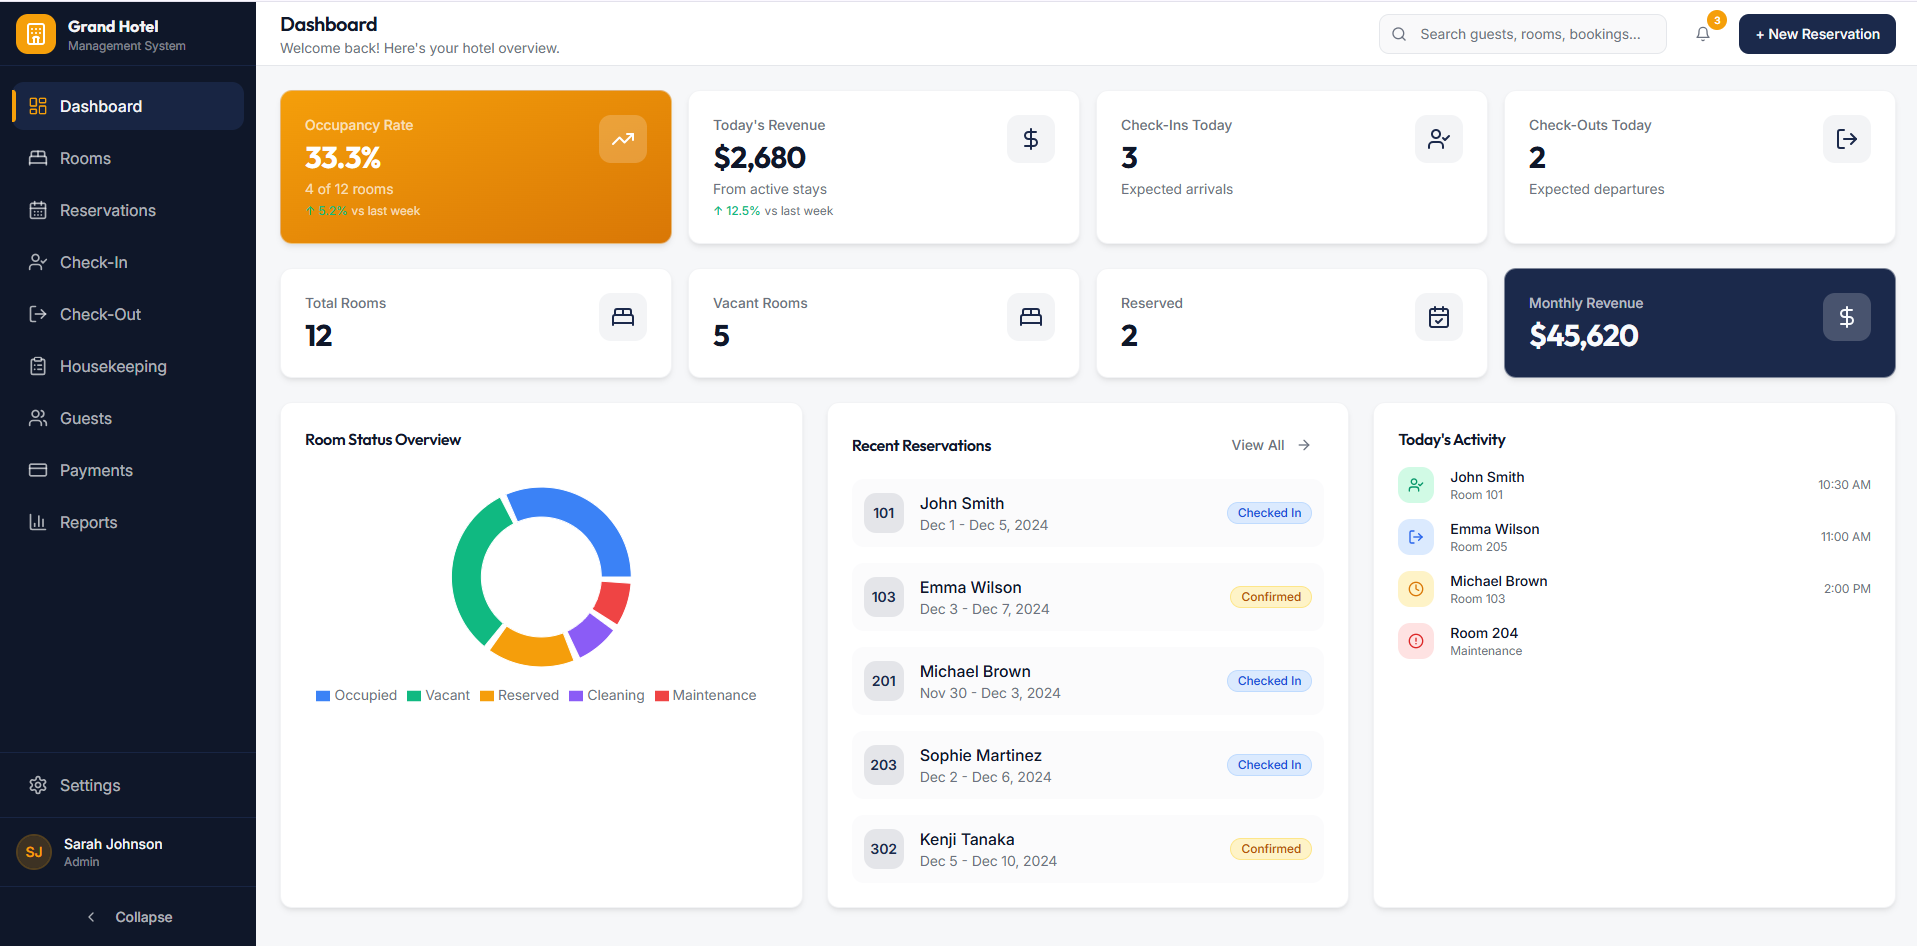
Task: Toggle the Maintenance legend swatch
Action: click(x=662, y=696)
